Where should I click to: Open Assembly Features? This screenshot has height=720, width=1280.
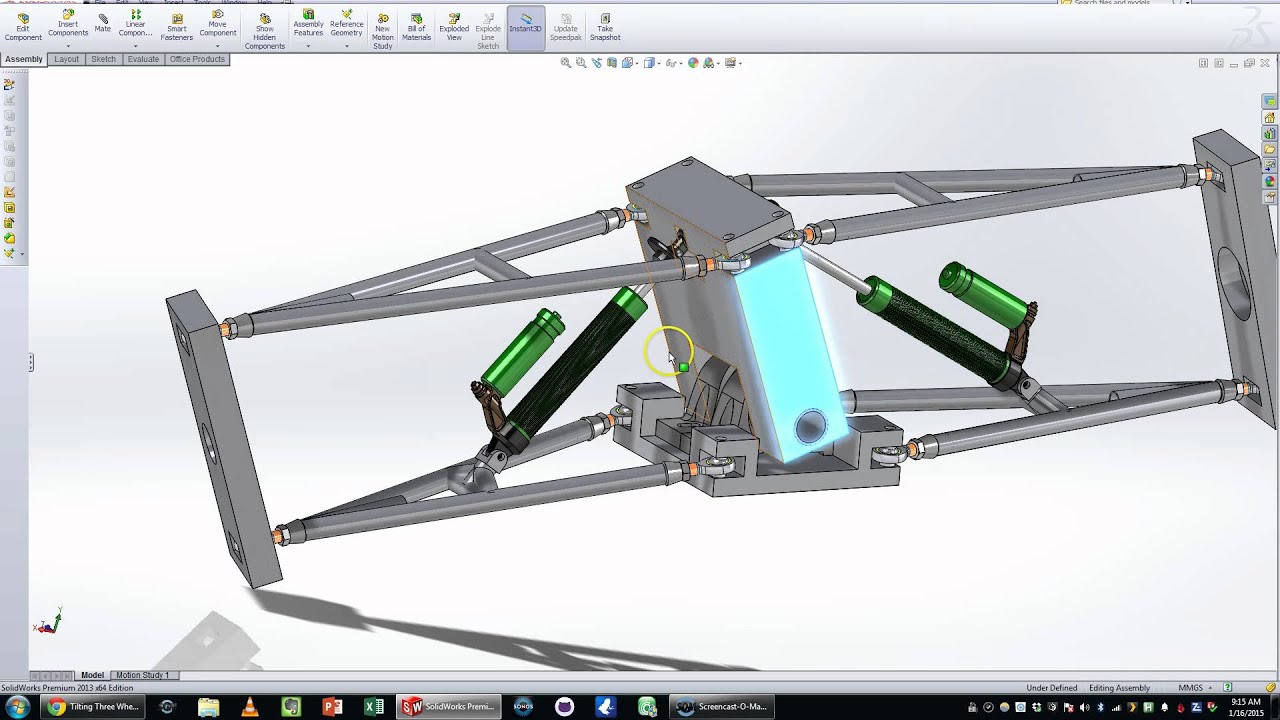(308, 25)
